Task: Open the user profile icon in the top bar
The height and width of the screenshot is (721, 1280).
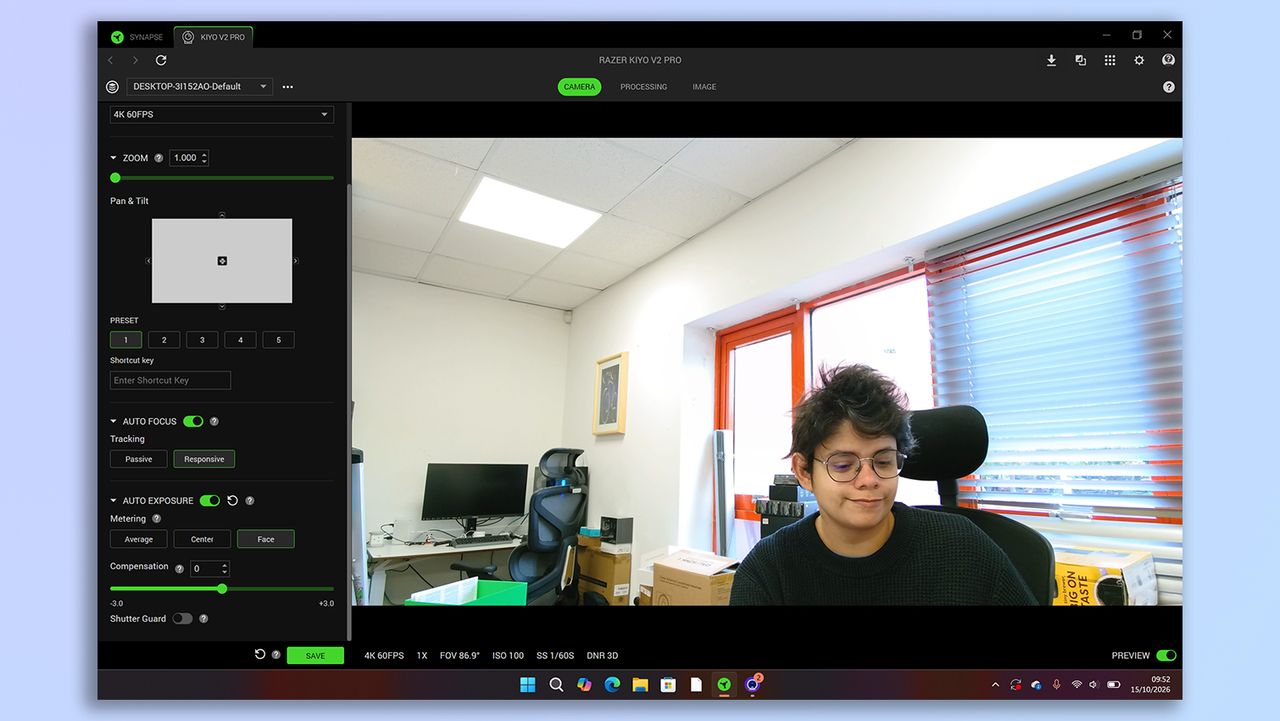Action: click(1168, 60)
